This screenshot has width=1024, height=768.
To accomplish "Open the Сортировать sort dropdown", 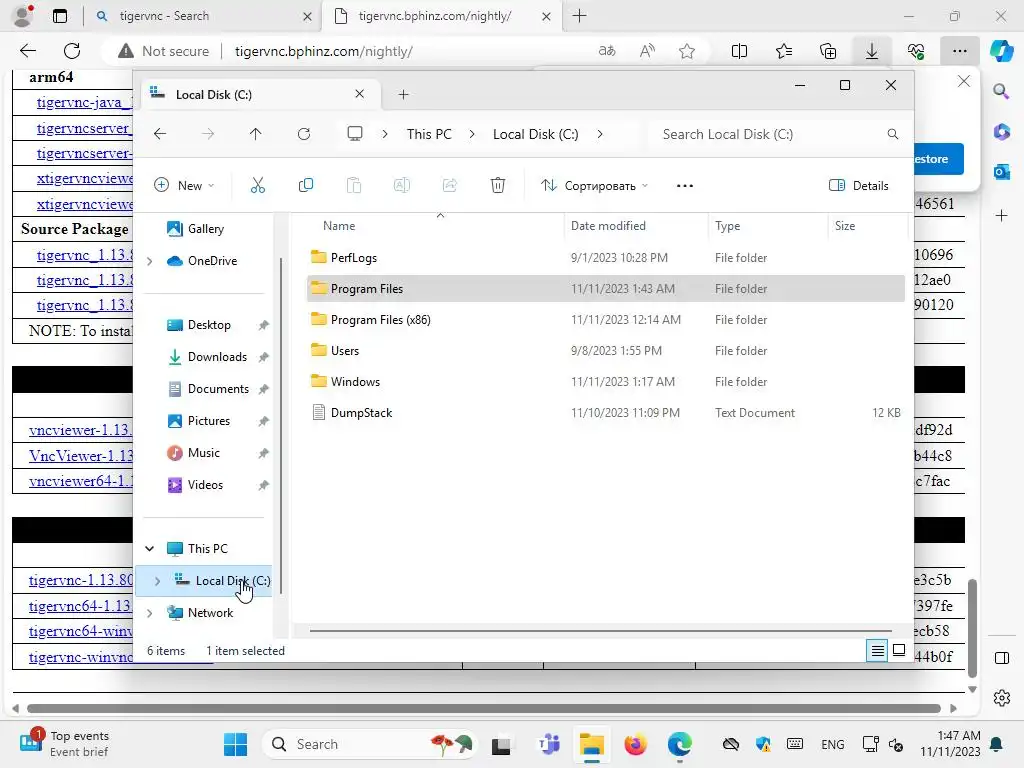I will click(x=594, y=185).
